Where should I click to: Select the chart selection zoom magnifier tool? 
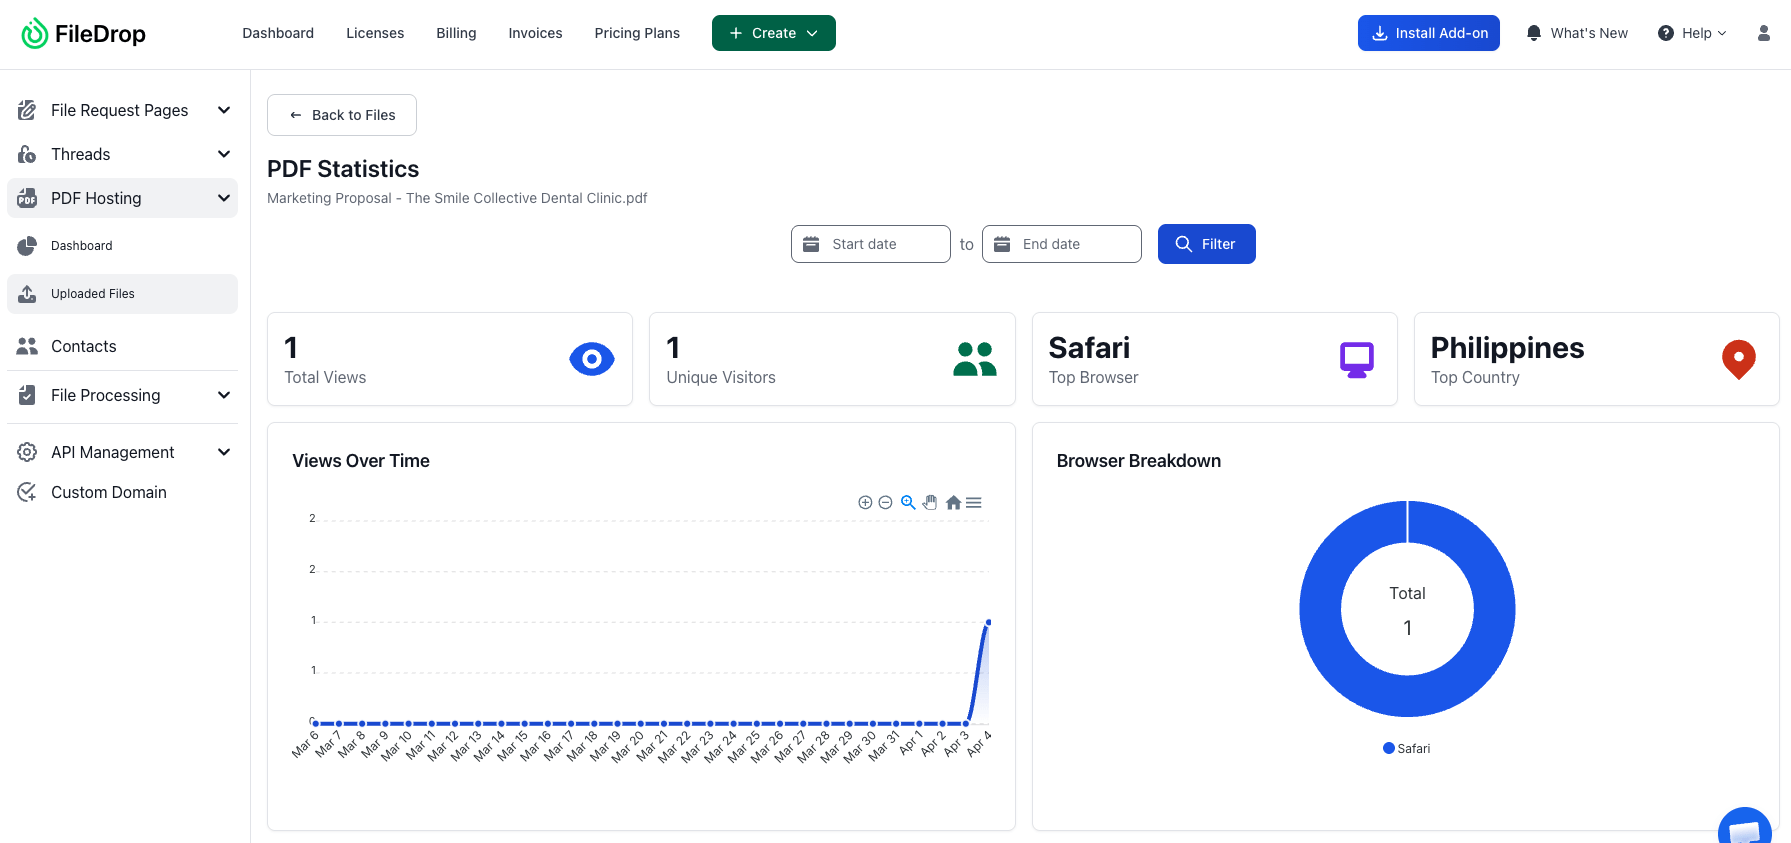coord(908,503)
